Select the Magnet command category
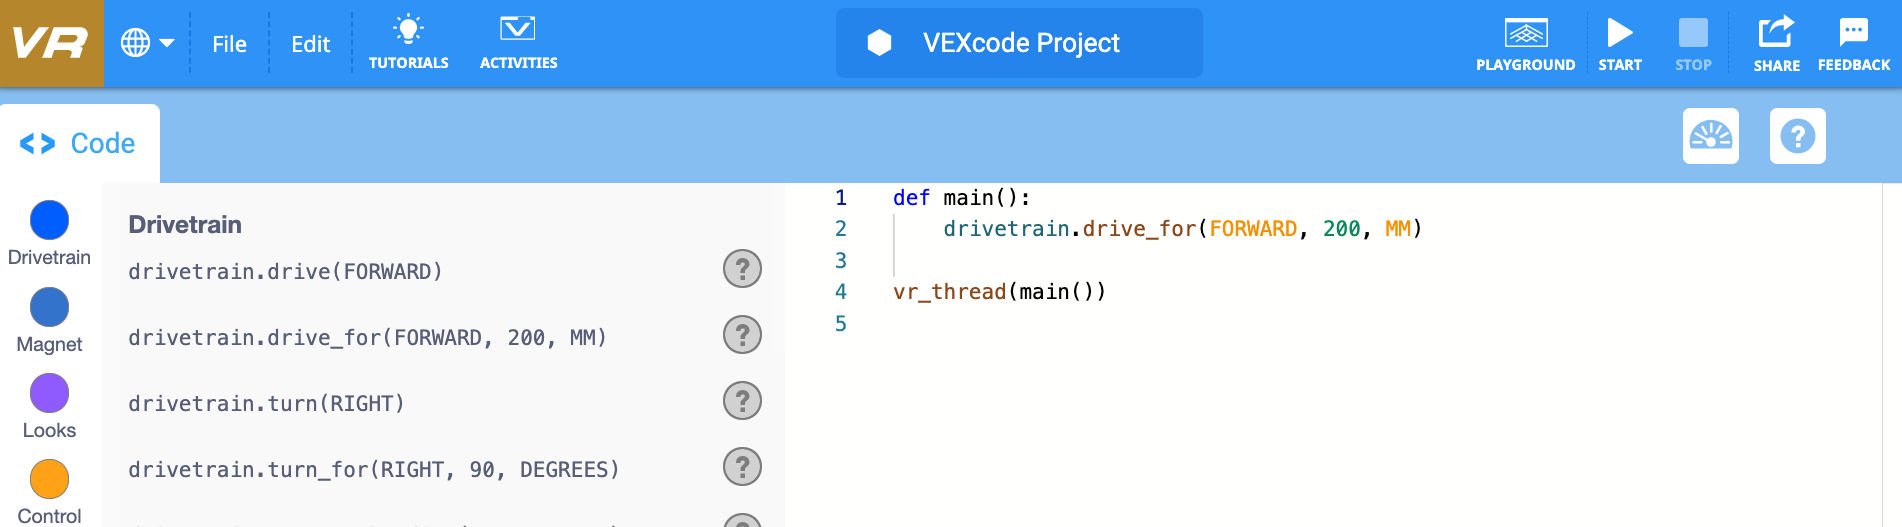Viewport: 1902px width, 527px height. tap(49, 308)
